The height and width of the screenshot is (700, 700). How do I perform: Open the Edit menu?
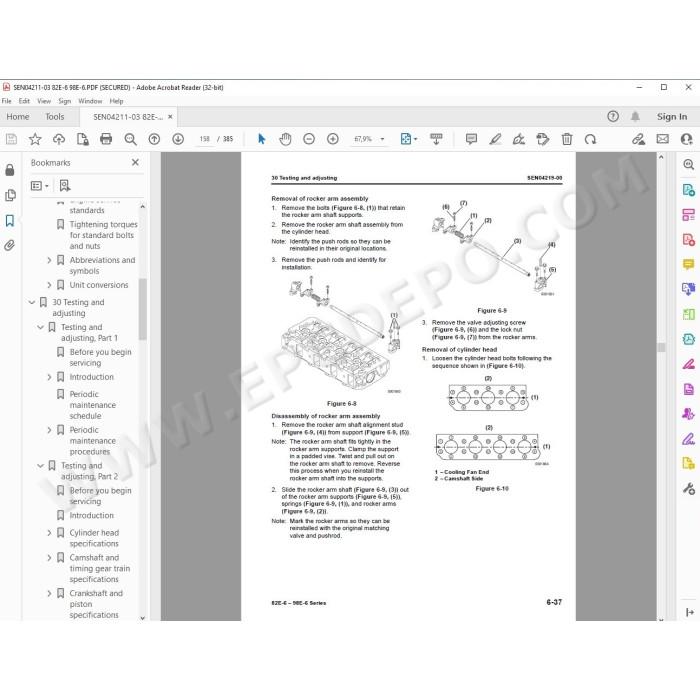point(24,101)
